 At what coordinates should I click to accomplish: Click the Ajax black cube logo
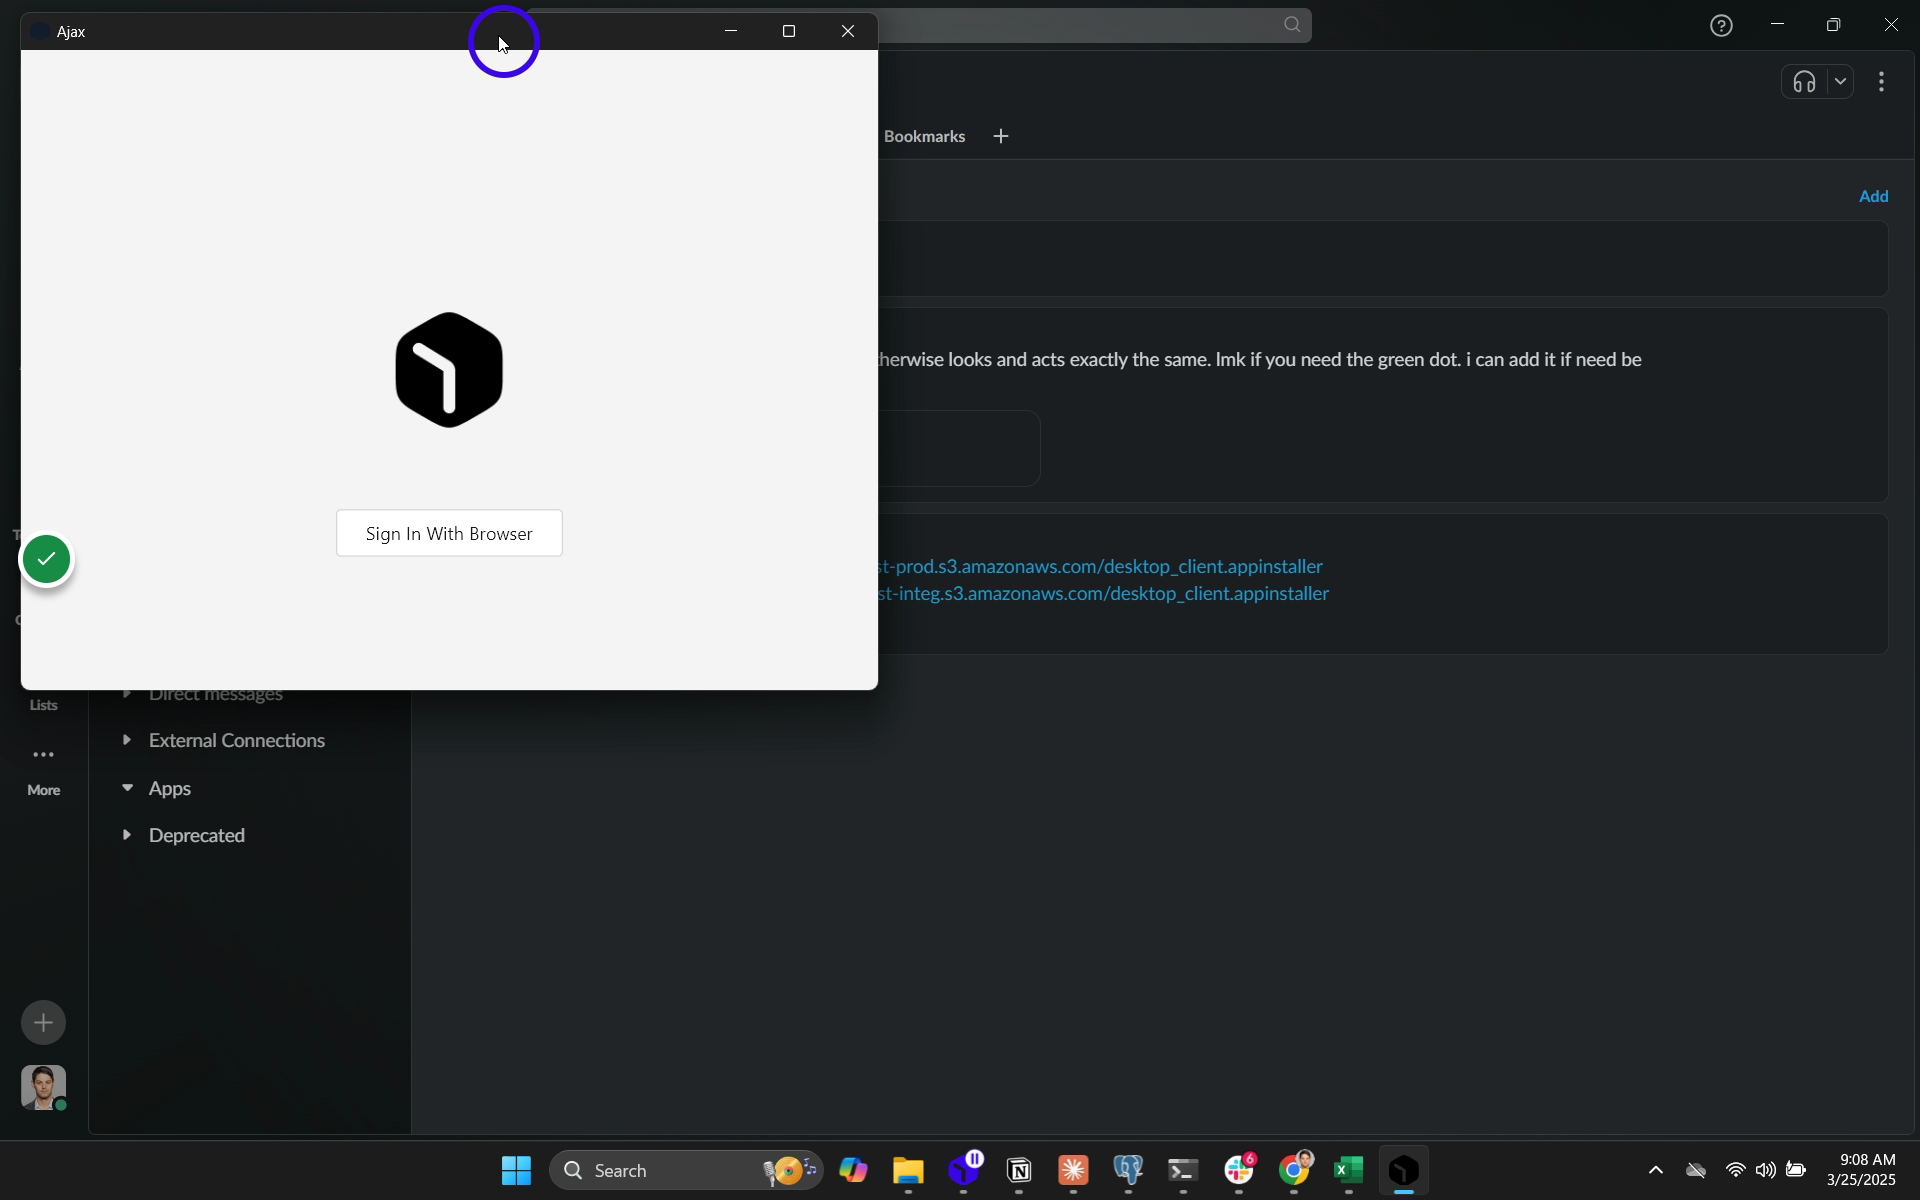[x=449, y=370]
